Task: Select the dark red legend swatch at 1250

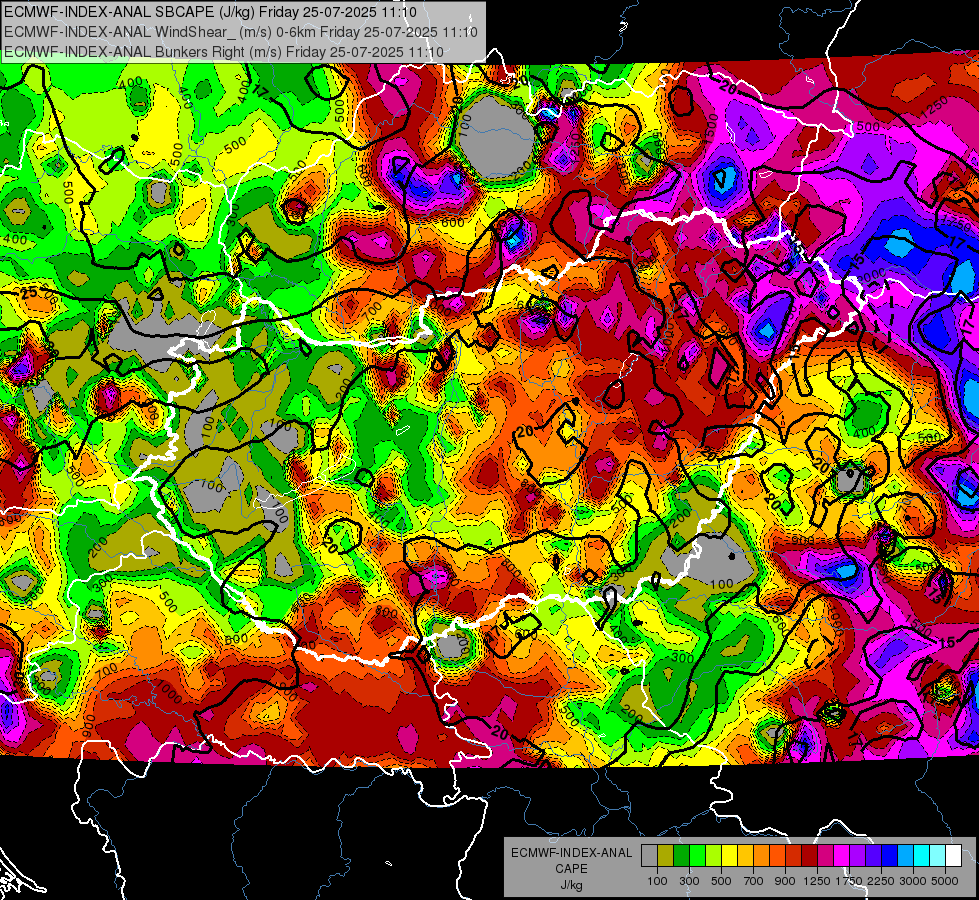Action: pyautogui.click(x=809, y=855)
